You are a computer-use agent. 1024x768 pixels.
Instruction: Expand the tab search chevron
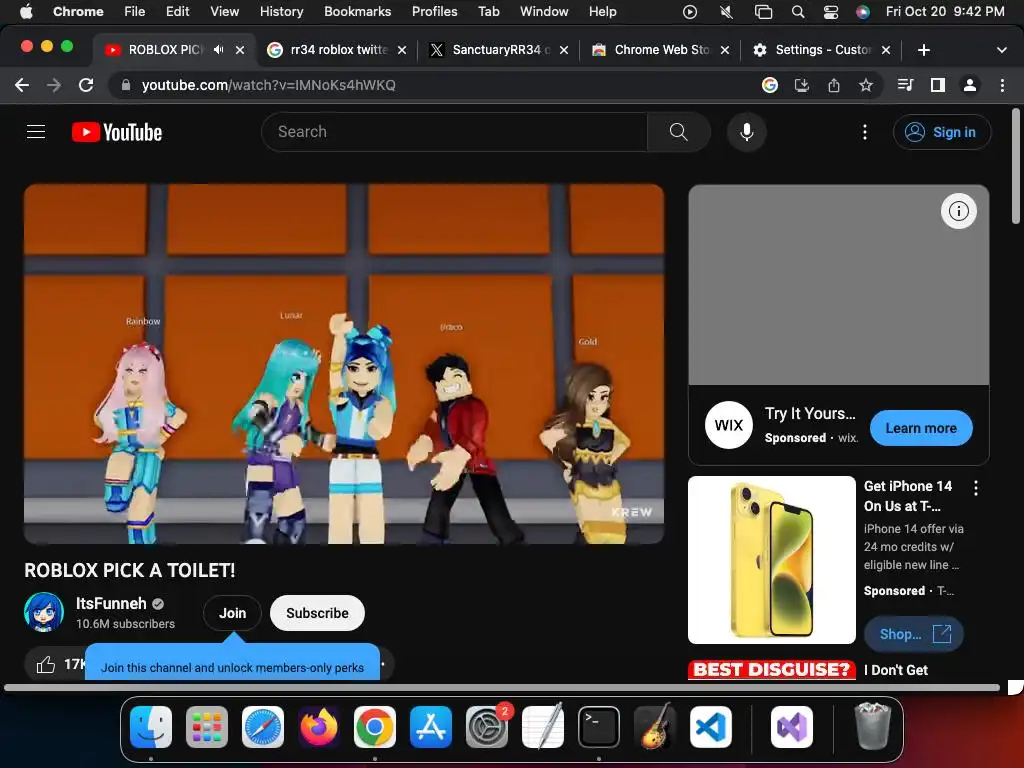coord(1001,50)
